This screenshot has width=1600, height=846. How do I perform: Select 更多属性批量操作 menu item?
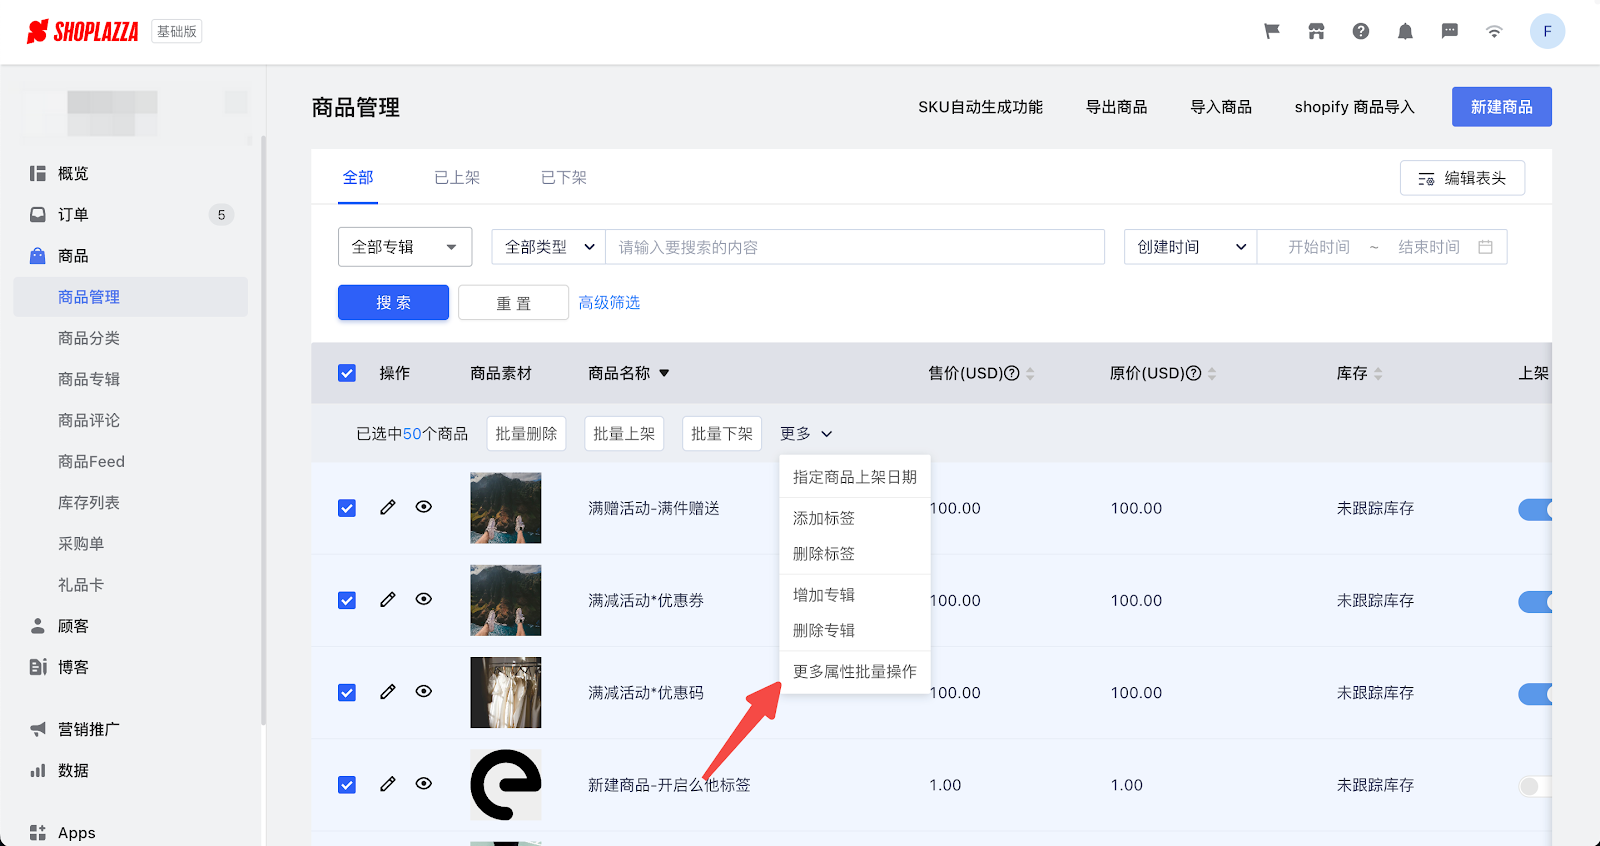tap(855, 672)
